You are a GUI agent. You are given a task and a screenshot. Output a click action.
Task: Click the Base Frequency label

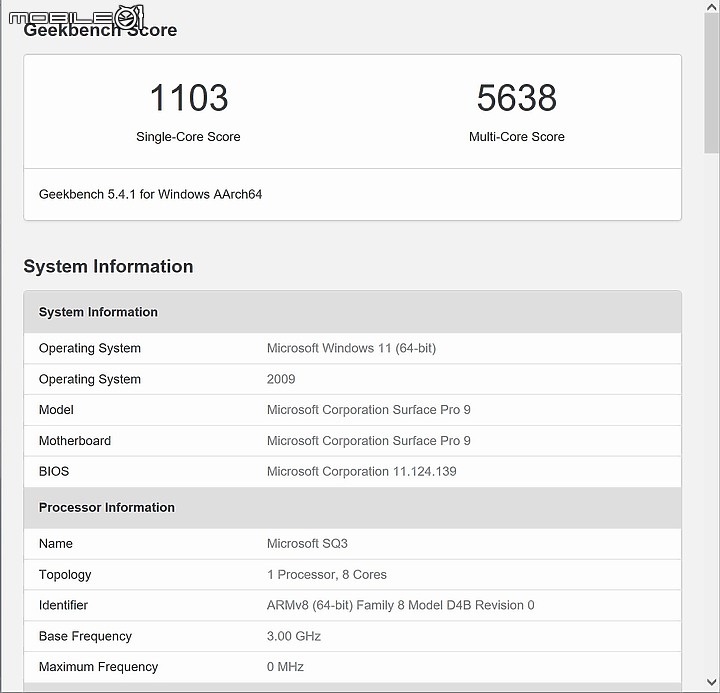85,636
